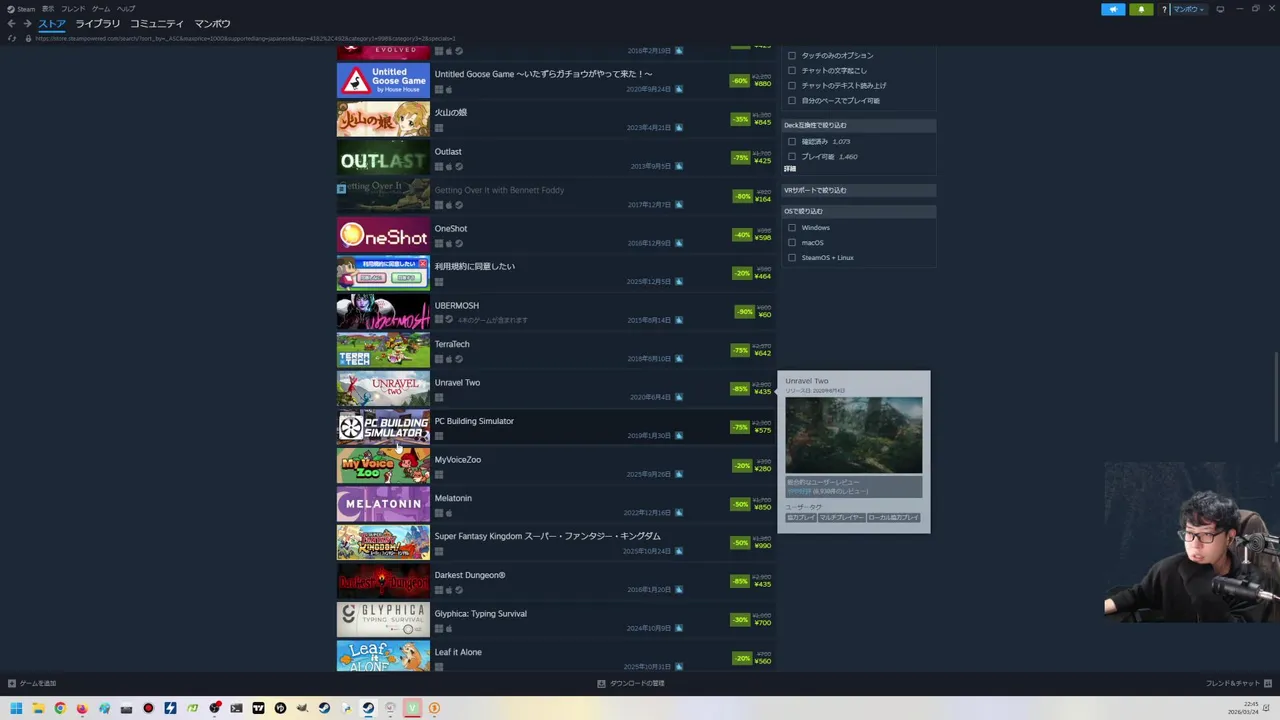Click the active Steam taskbar icon

tap(368, 708)
